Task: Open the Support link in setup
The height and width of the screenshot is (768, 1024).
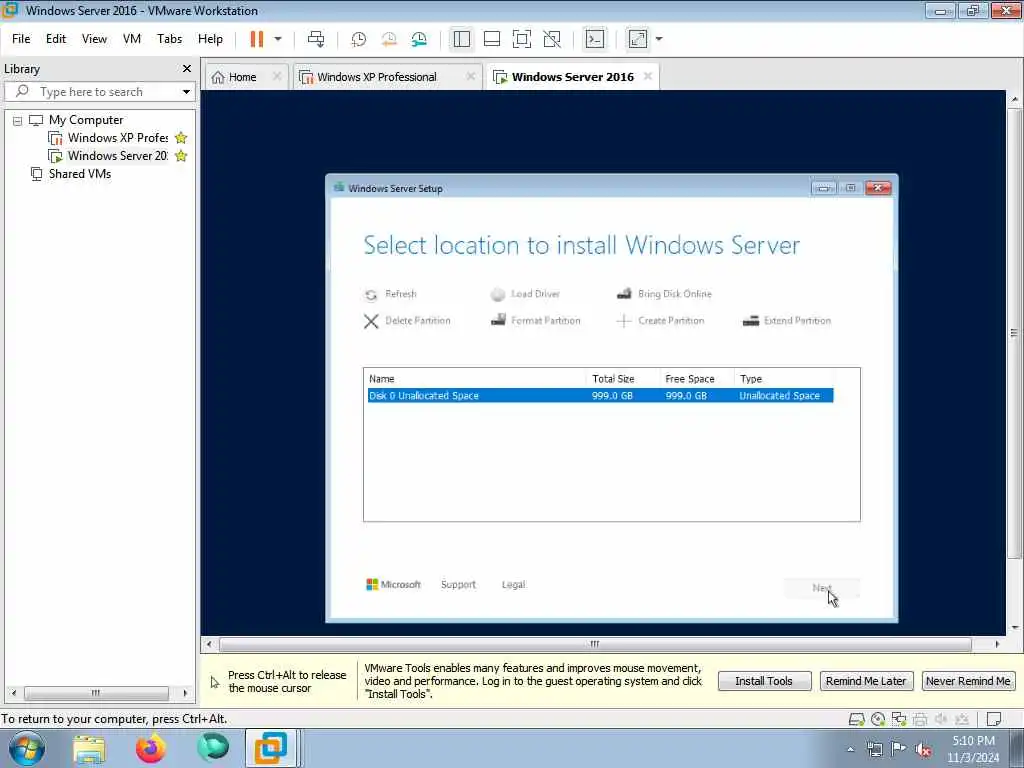Action: [458, 584]
